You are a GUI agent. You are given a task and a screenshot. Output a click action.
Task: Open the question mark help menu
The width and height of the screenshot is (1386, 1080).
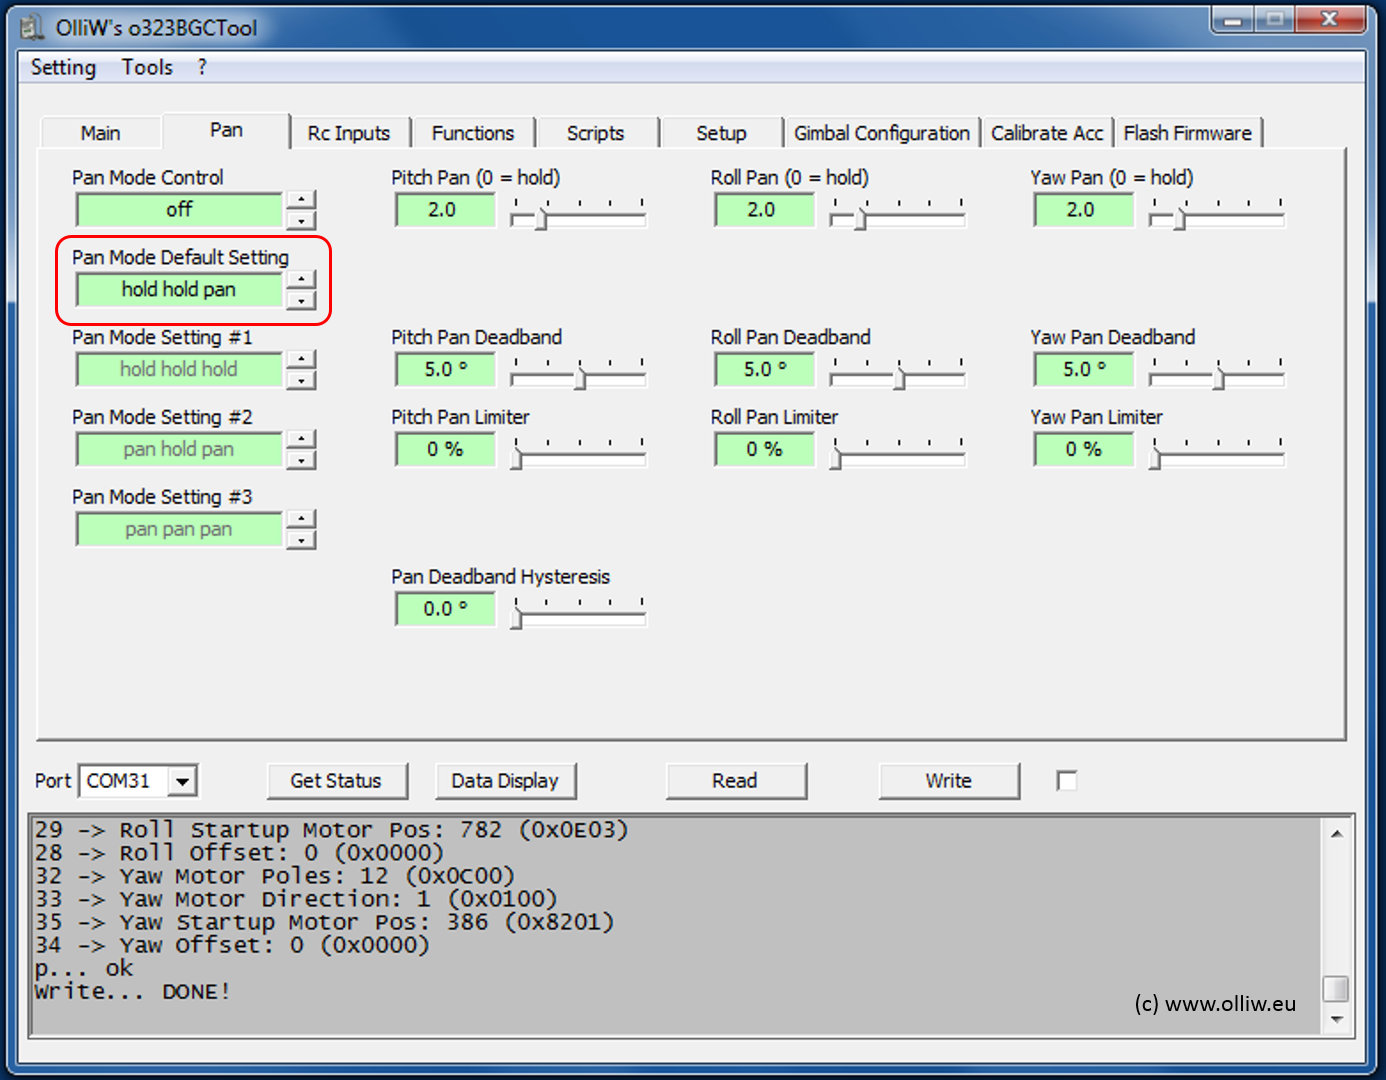[202, 67]
